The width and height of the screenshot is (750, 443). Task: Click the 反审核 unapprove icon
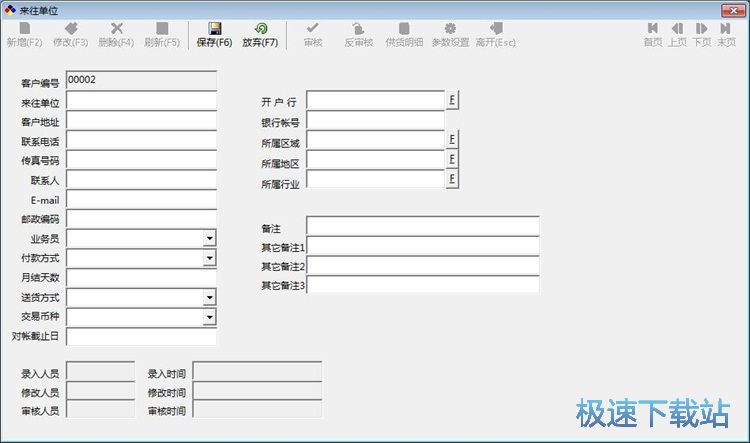[x=358, y=28]
